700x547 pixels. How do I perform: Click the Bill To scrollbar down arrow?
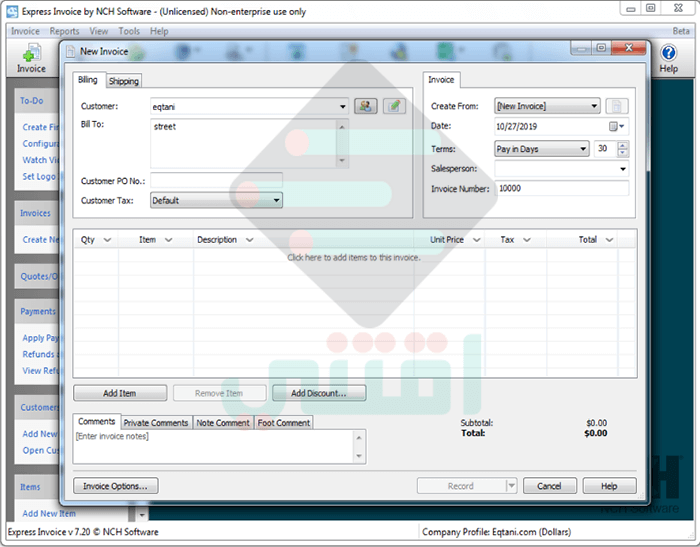click(342, 161)
